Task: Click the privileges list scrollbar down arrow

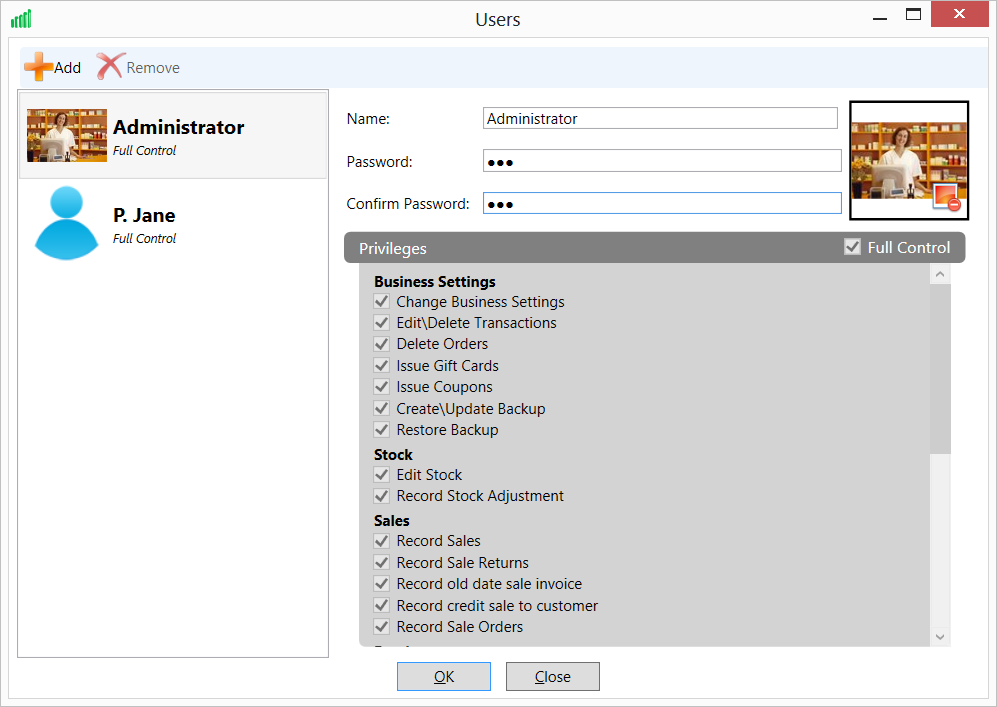Action: tap(939, 636)
